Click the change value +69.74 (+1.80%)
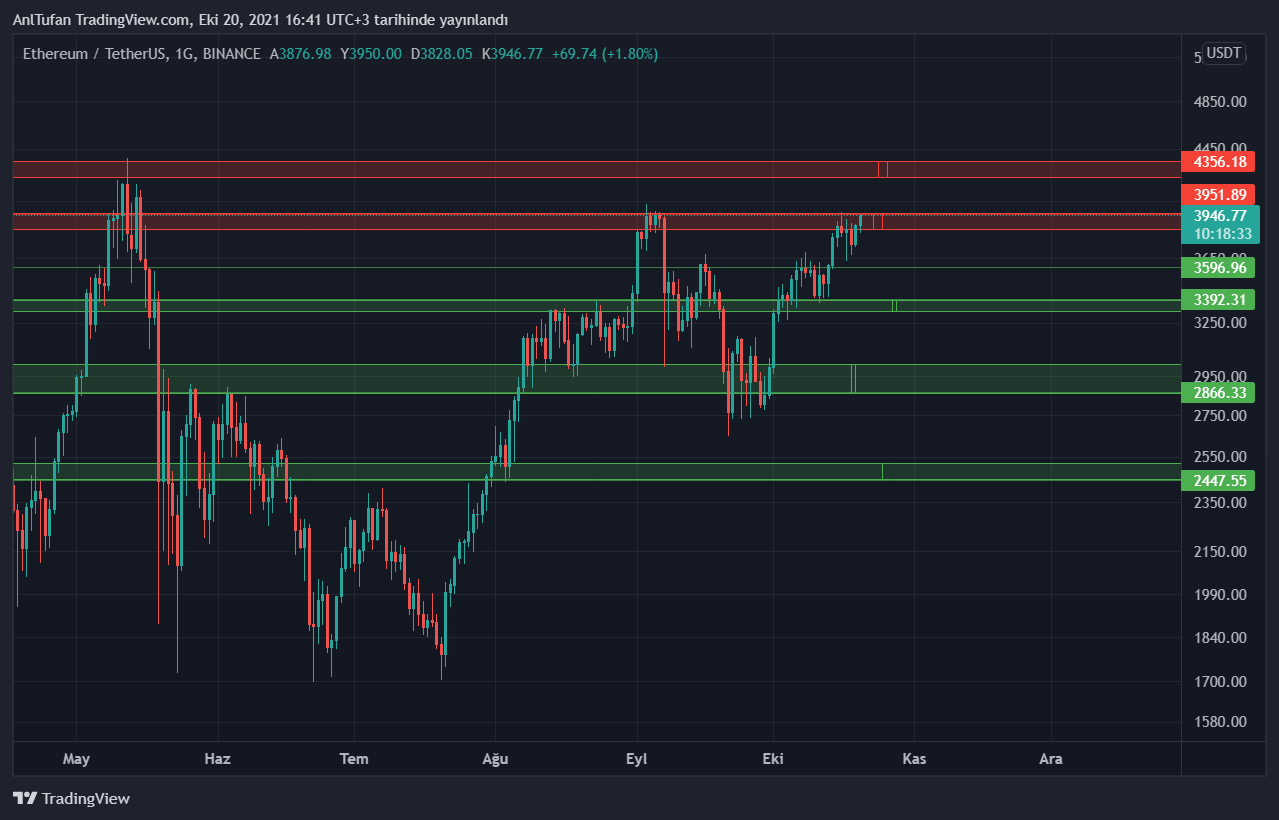Image resolution: width=1279 pixels, height=820 pixels. 604,54
